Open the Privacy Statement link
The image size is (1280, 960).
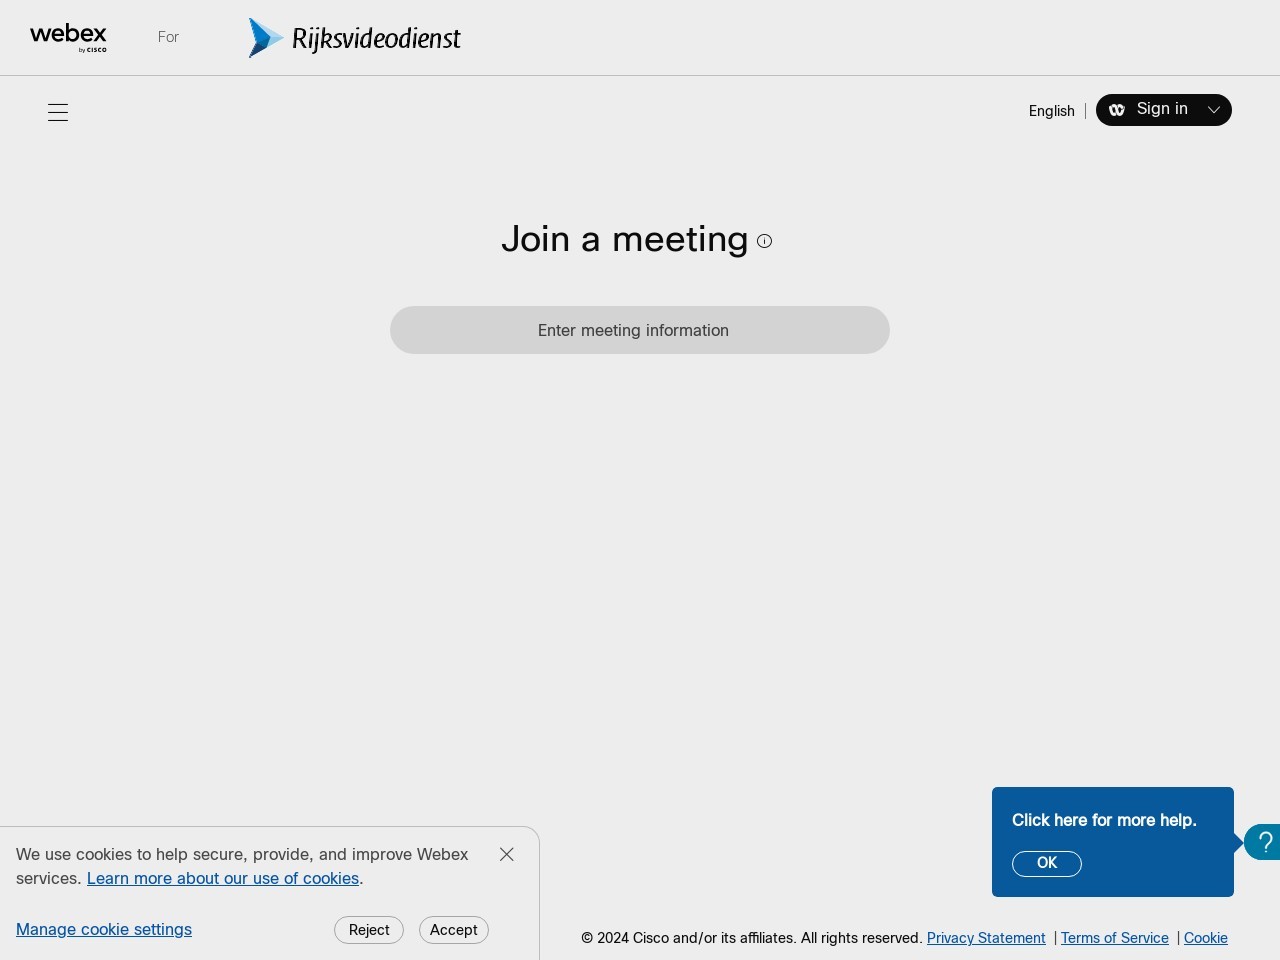tap(986, 938)
